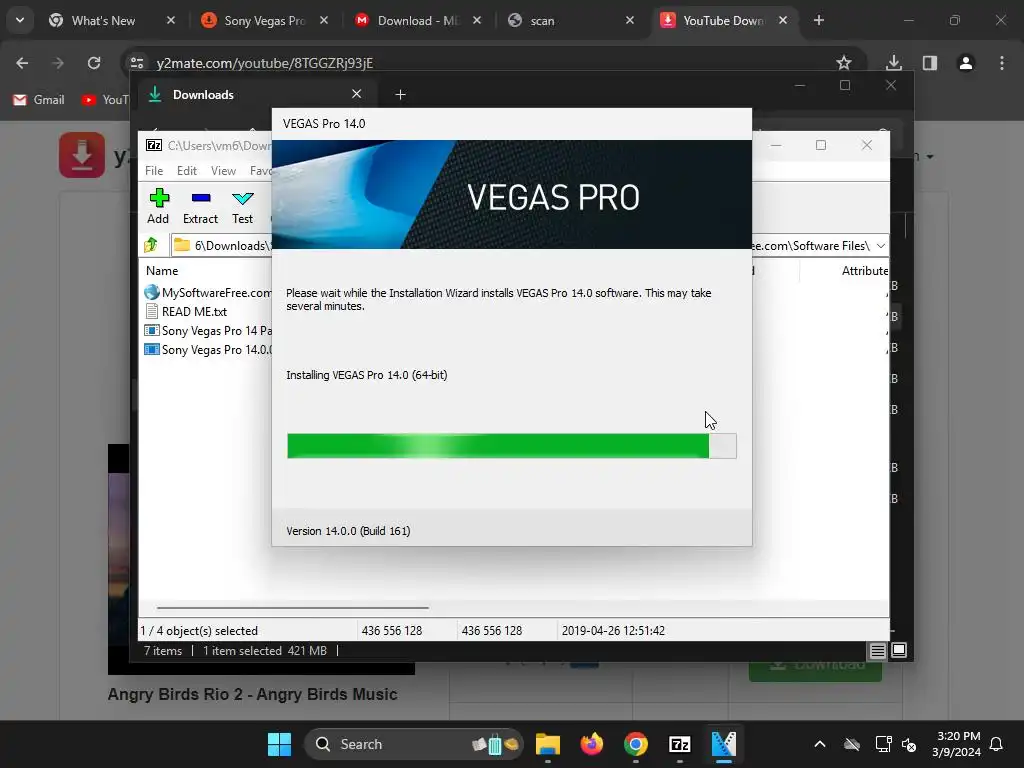Click the y2mate logo icon
Image resolution: width=1024 pixels, height=768 pixels.
click(82, 155)
